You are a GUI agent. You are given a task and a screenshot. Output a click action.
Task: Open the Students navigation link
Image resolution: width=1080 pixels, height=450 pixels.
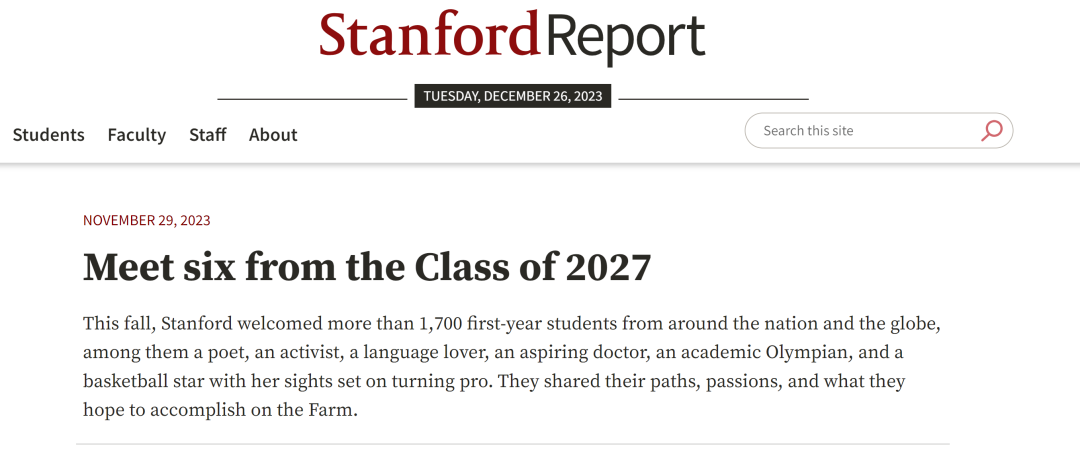pos(48,134)
